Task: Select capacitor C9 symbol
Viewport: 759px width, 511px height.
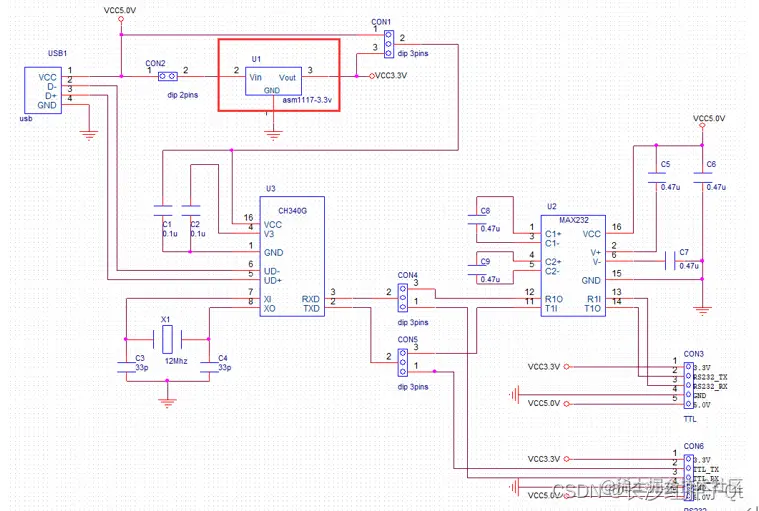Action: click(x=477, y=270)
